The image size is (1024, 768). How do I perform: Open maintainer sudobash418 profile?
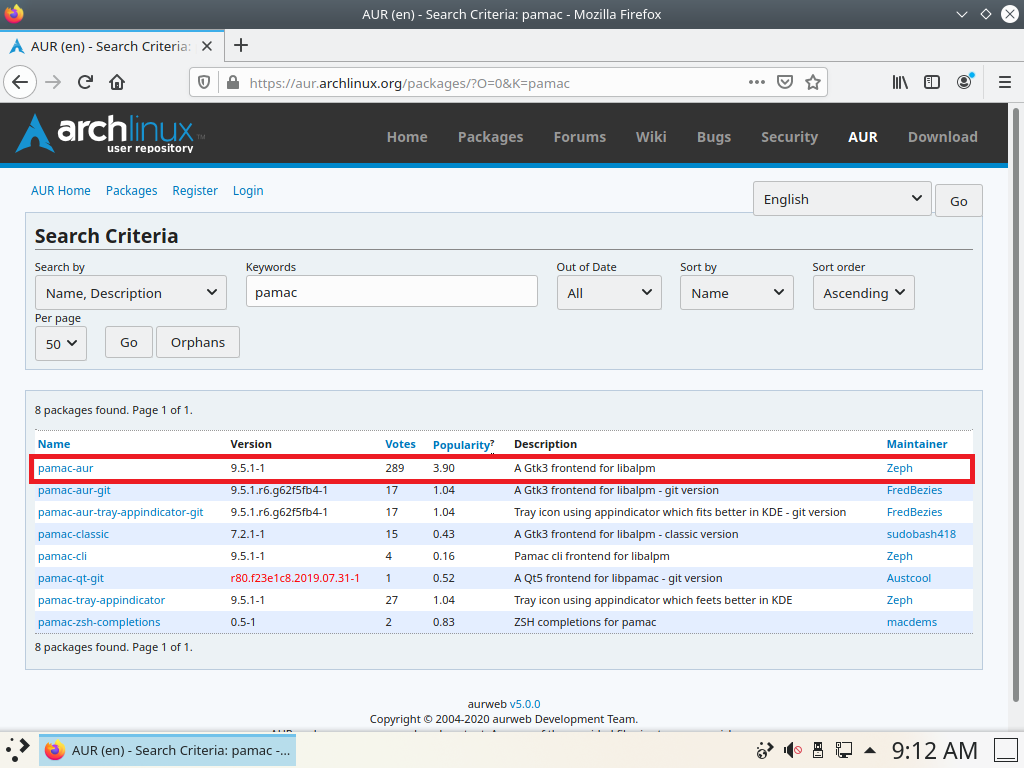[921, 534]
